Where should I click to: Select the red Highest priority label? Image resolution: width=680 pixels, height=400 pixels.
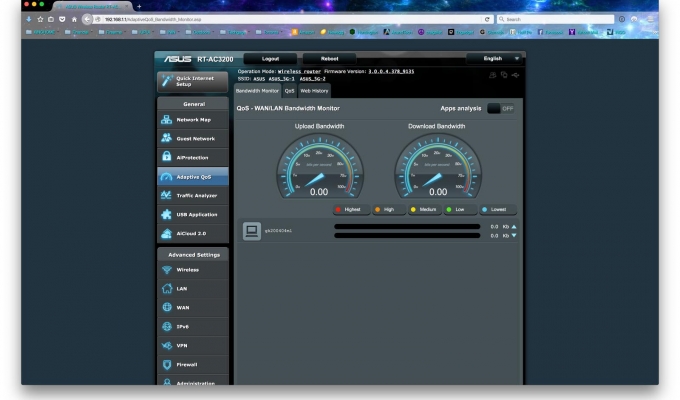(x=351, y=210)
